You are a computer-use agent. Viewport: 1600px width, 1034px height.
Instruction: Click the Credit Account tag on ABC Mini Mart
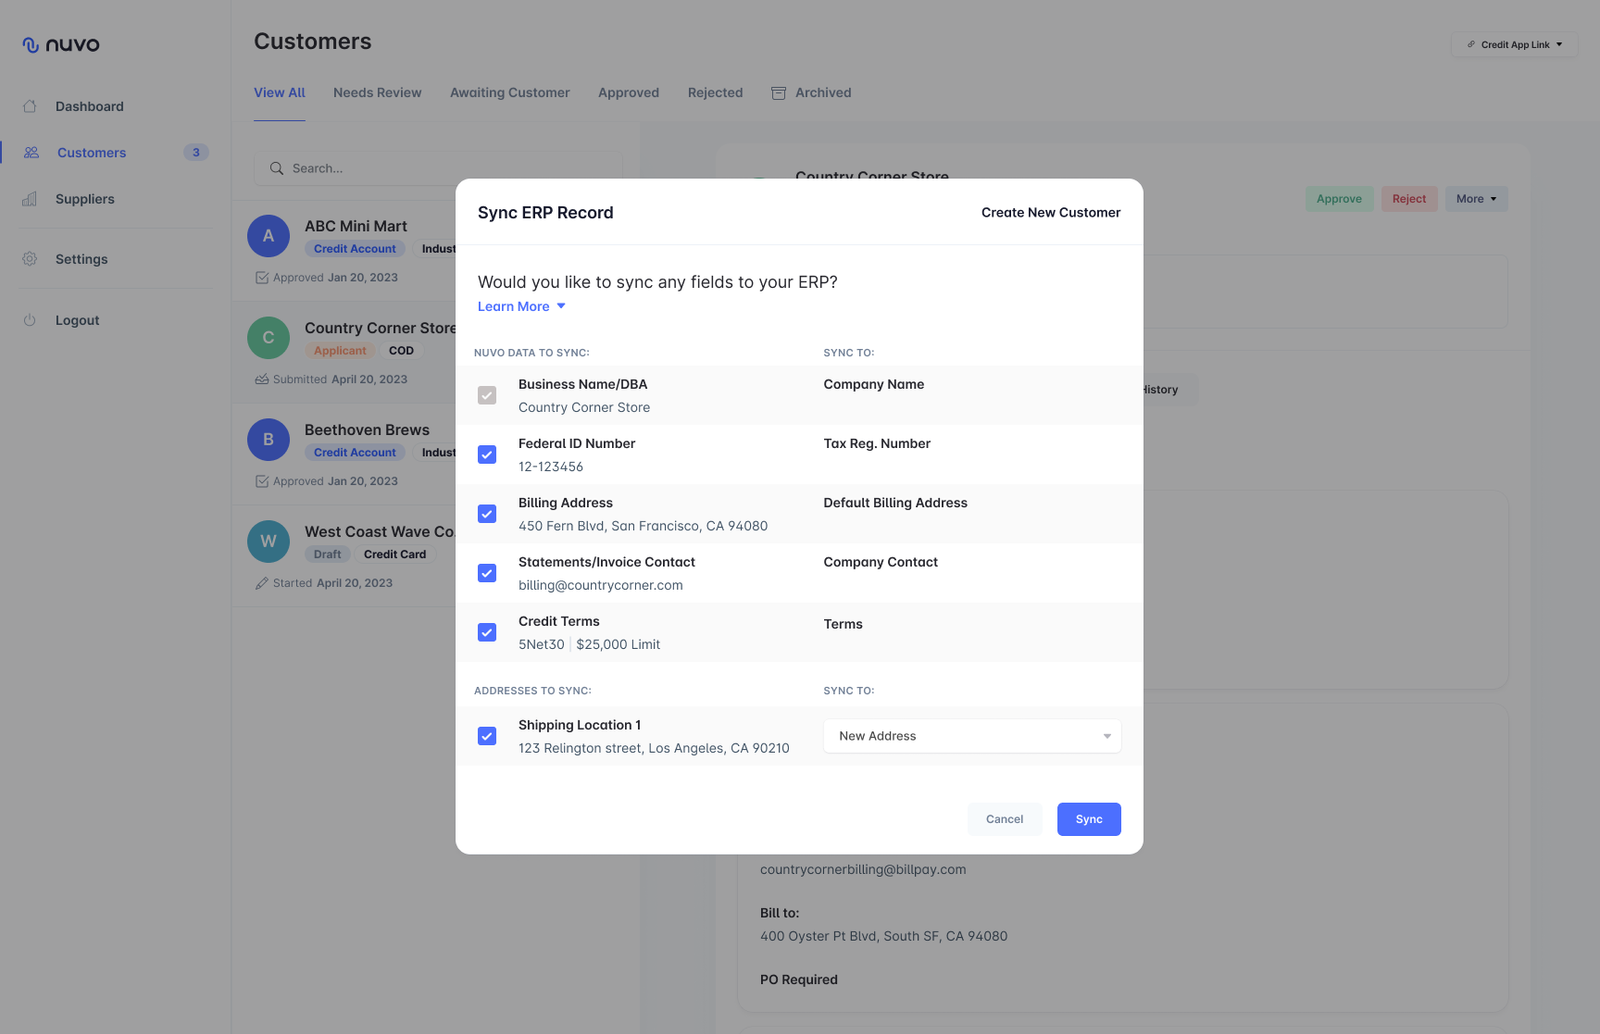355,249
